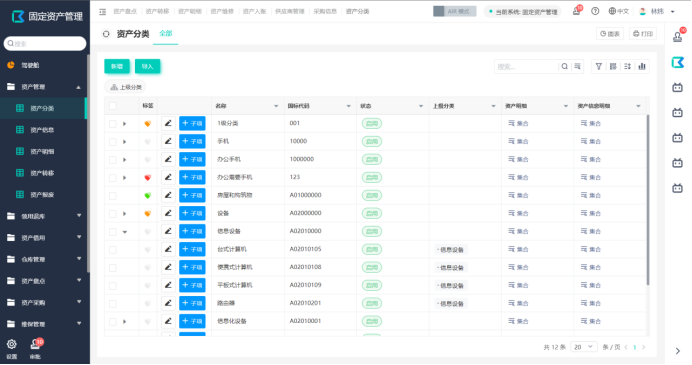Switch to 供应商管理 top navigation tab
The width and height of the screenshot is (692, 365).
click(x=290, y=11)
